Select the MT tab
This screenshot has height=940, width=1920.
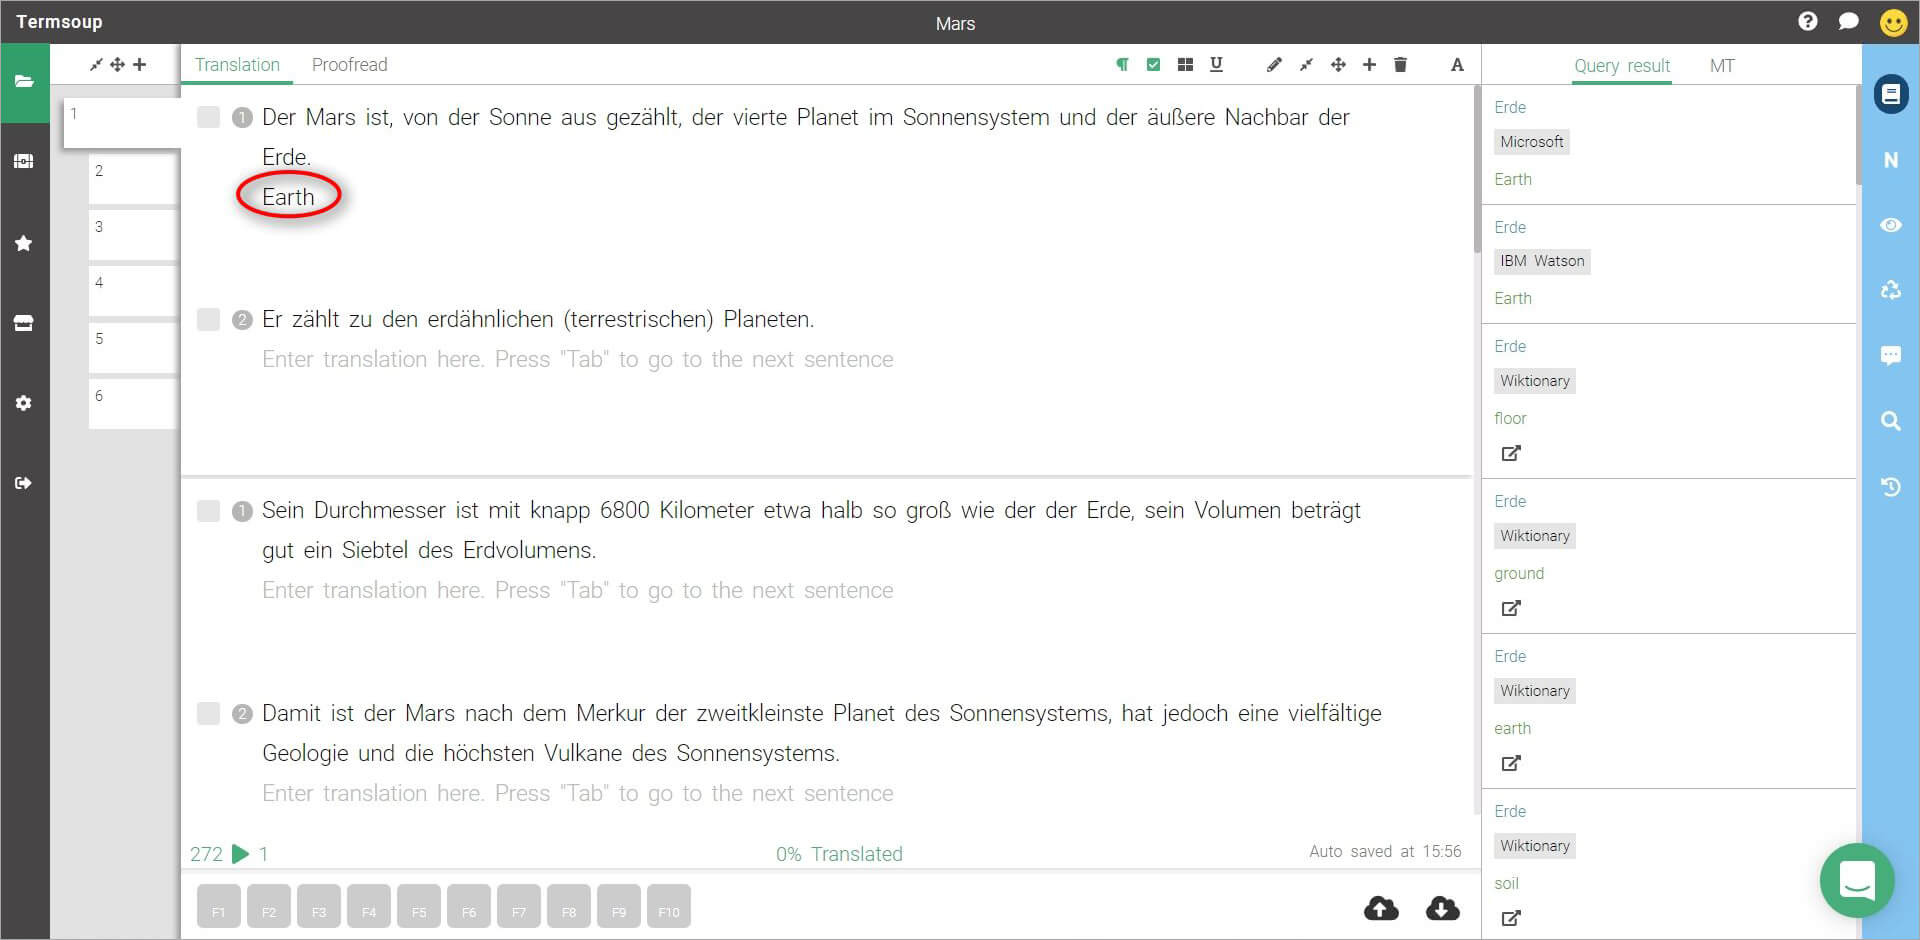[1721, 66]
